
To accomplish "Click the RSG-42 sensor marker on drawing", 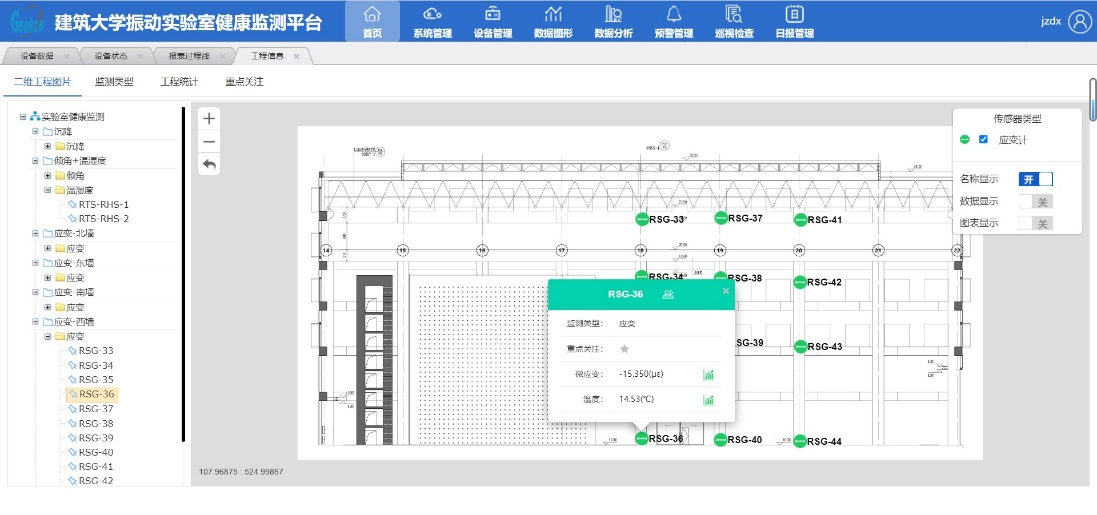I will pos(799,282).
